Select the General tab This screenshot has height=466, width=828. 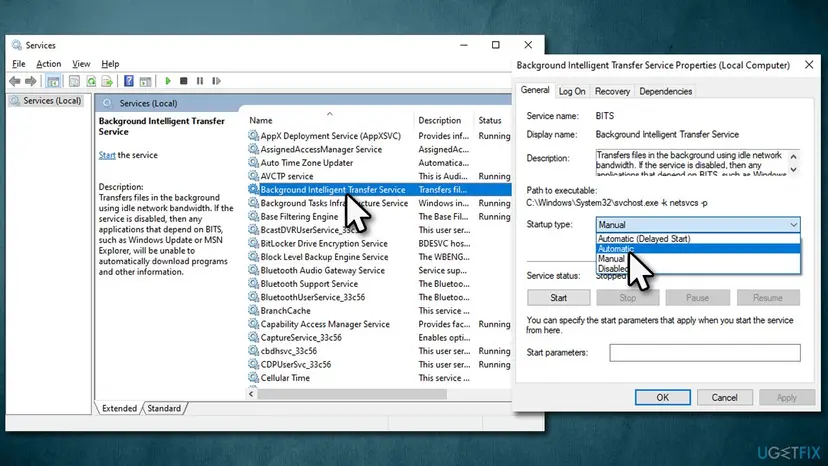coord(535,90)
